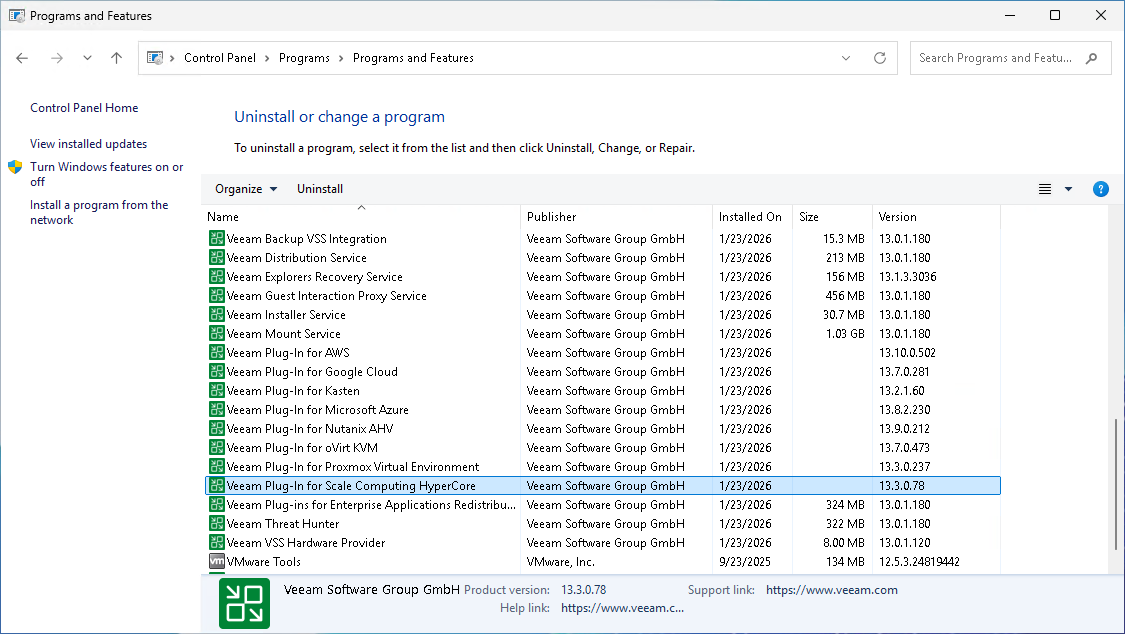Viewport: 1125px width, 634px height.
Task: Click Veeam Plug-In for Nutanix AHV icon
Action: 217,428
